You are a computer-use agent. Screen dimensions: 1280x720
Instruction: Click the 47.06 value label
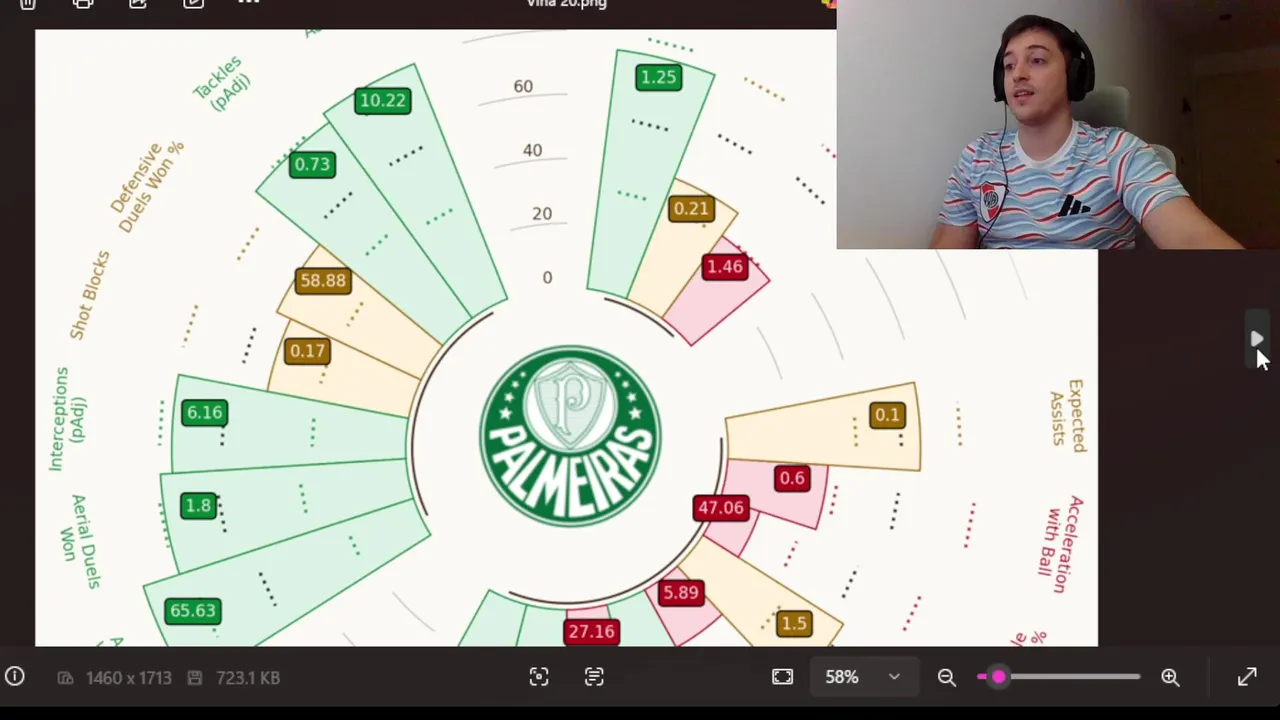(x=721, y=507)
